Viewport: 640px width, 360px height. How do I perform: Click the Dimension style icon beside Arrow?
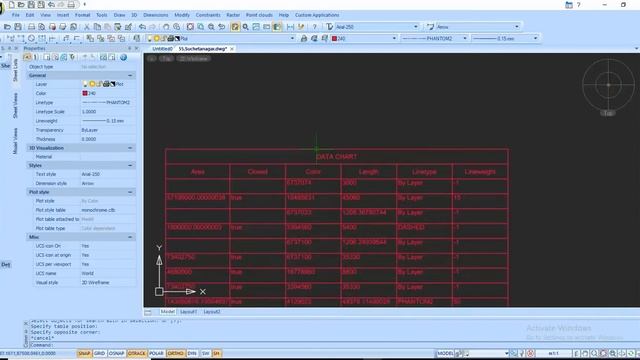[x=430, y=27]
